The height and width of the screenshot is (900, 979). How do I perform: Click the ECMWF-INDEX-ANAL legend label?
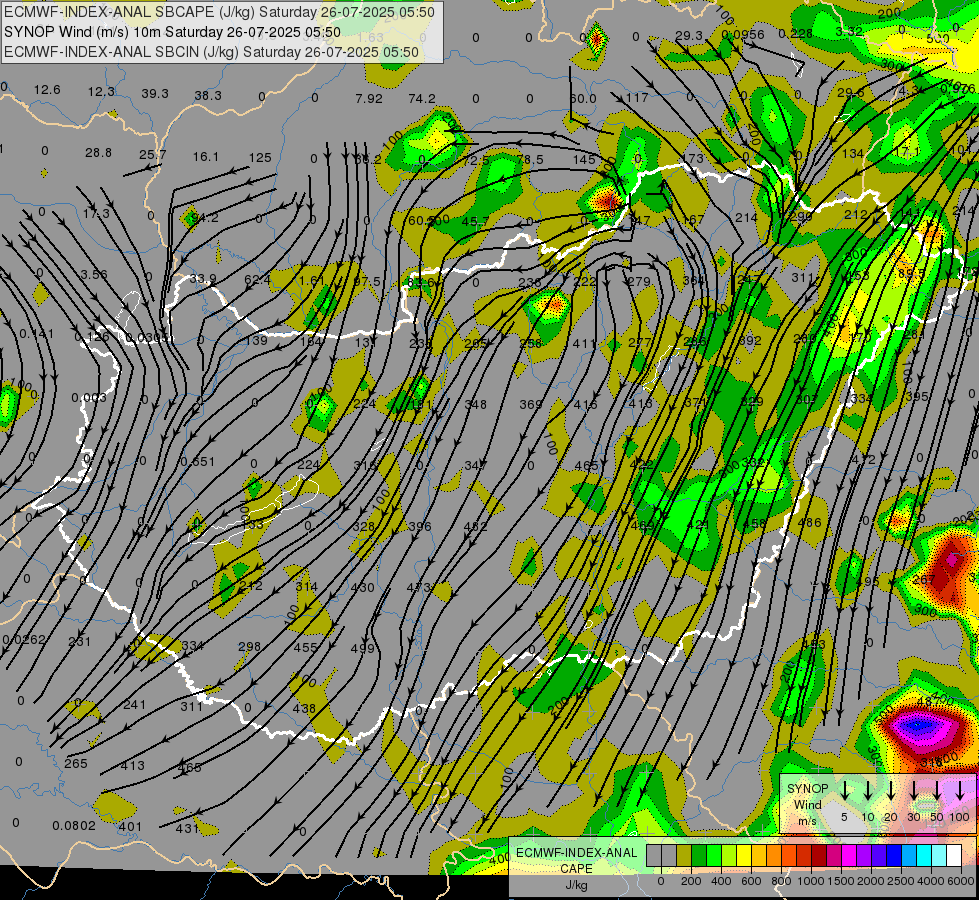click(576, 853)
